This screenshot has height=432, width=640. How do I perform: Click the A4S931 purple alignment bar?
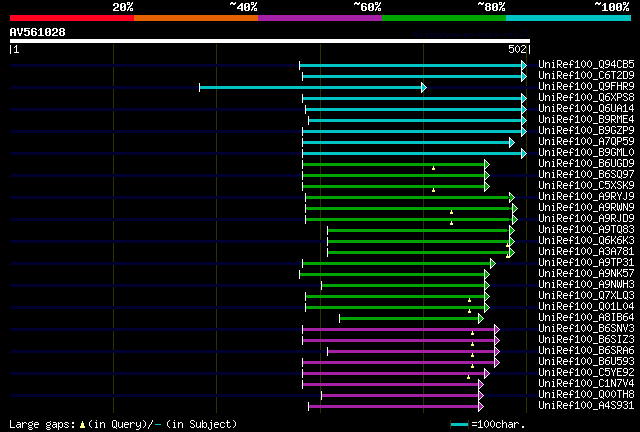tap(396, 407)
